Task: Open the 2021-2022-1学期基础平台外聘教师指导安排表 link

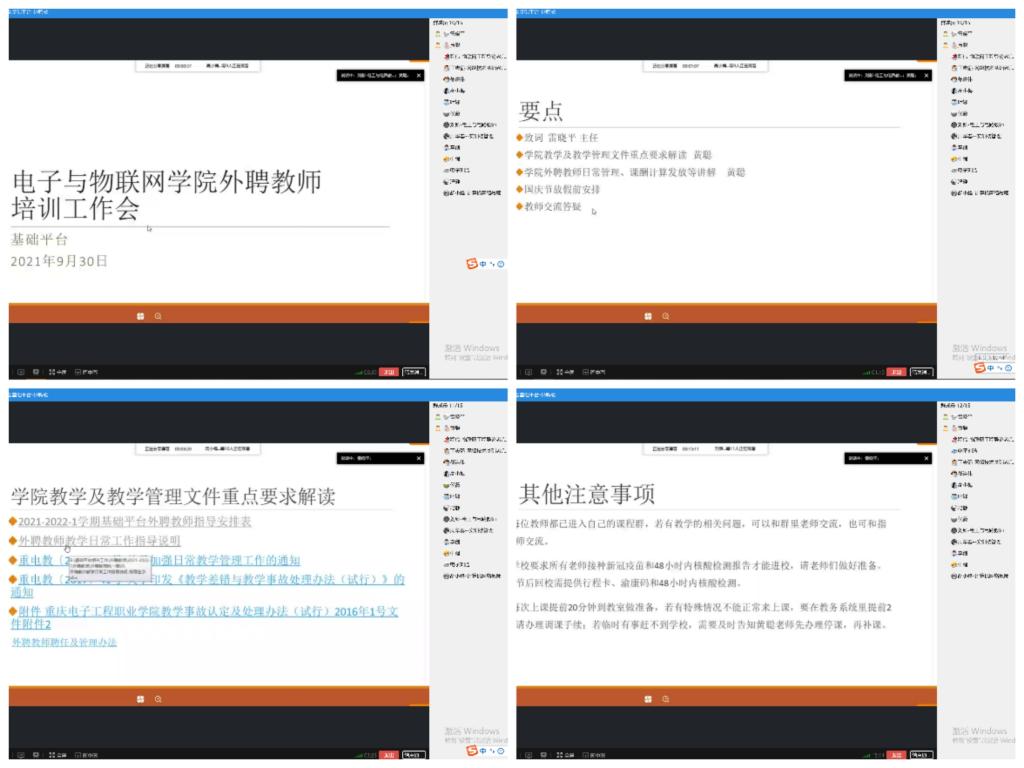Action: point(134,521)
